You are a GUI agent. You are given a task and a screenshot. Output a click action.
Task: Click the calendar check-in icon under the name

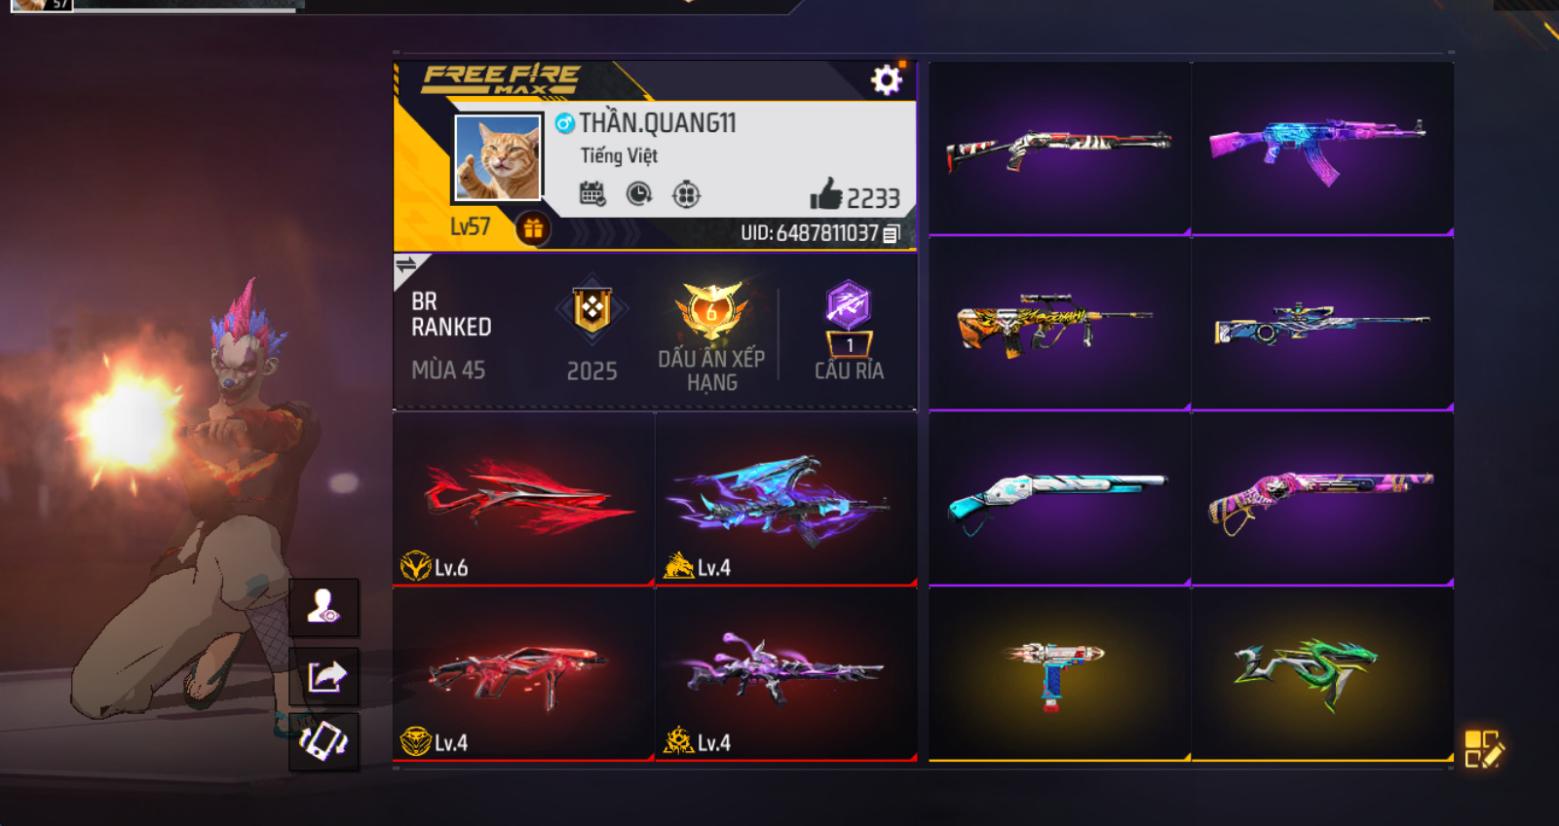[593, 194]
